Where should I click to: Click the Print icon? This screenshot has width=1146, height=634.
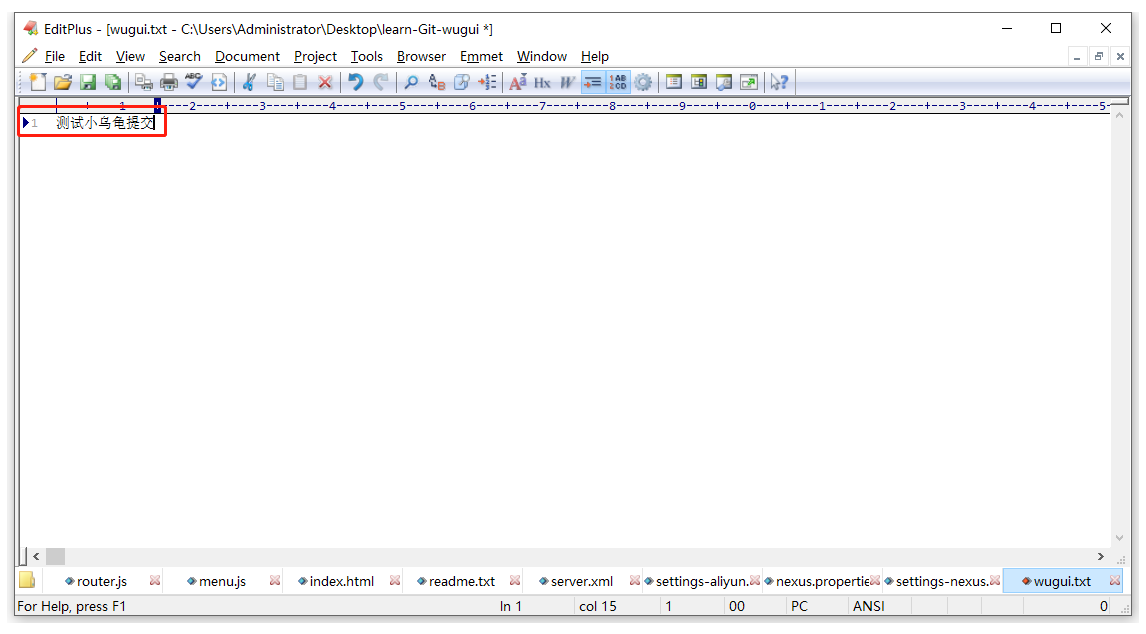[169, 82]
